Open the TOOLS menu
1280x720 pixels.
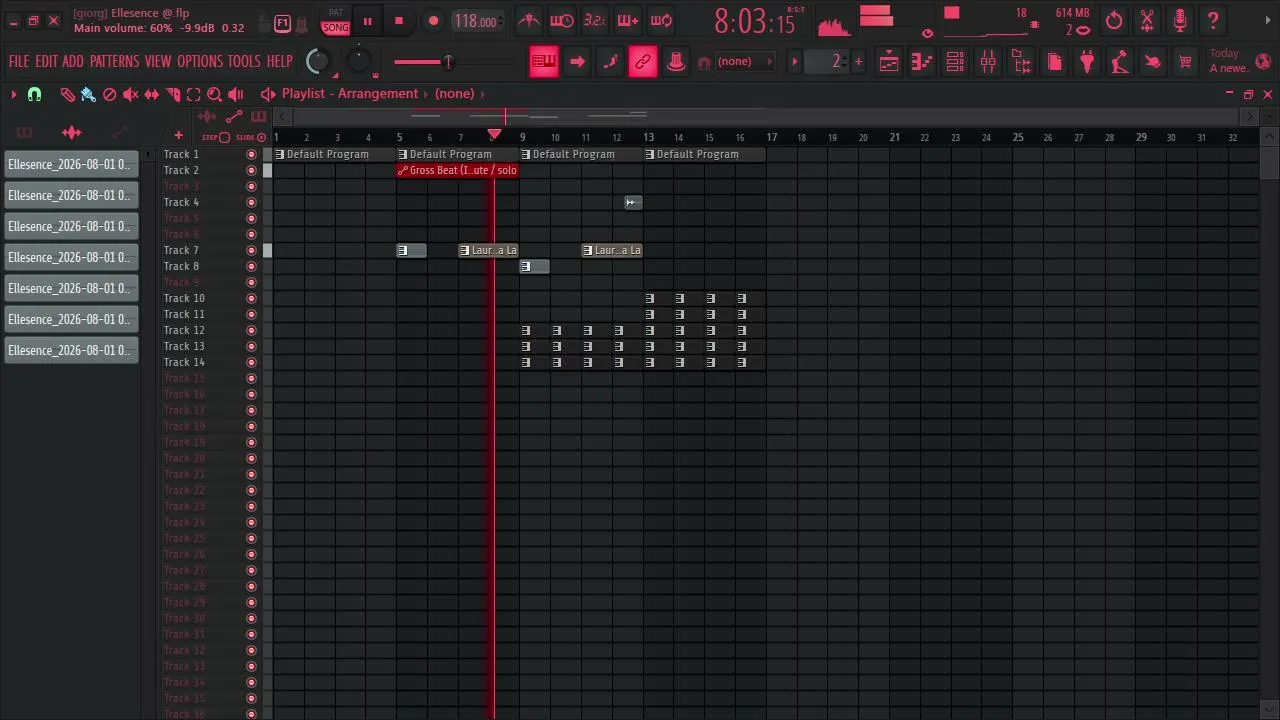(x=244, y=62)
